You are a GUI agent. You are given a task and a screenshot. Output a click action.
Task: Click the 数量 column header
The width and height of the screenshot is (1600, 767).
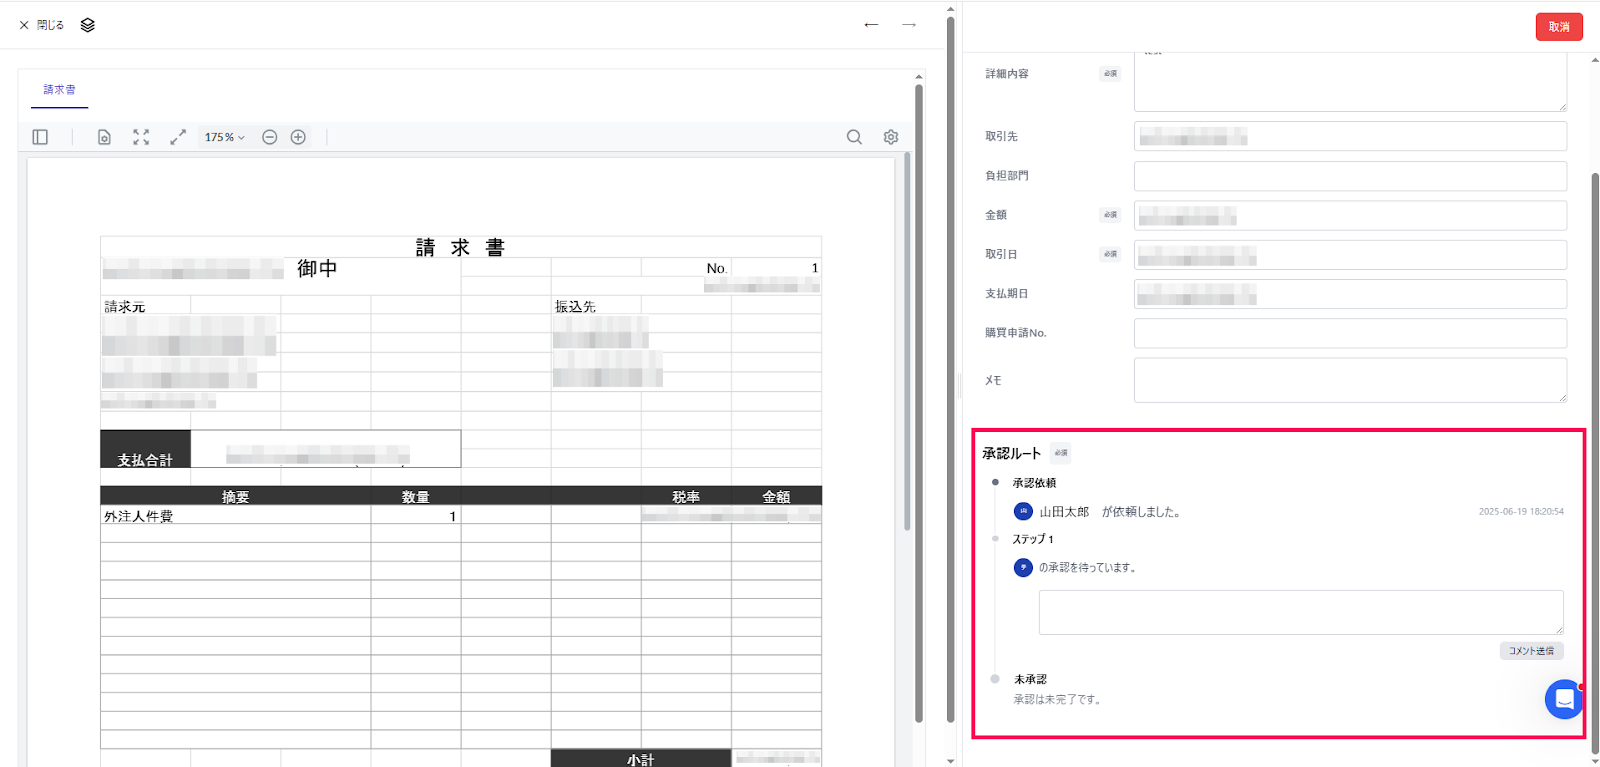(x=416, y=496)
